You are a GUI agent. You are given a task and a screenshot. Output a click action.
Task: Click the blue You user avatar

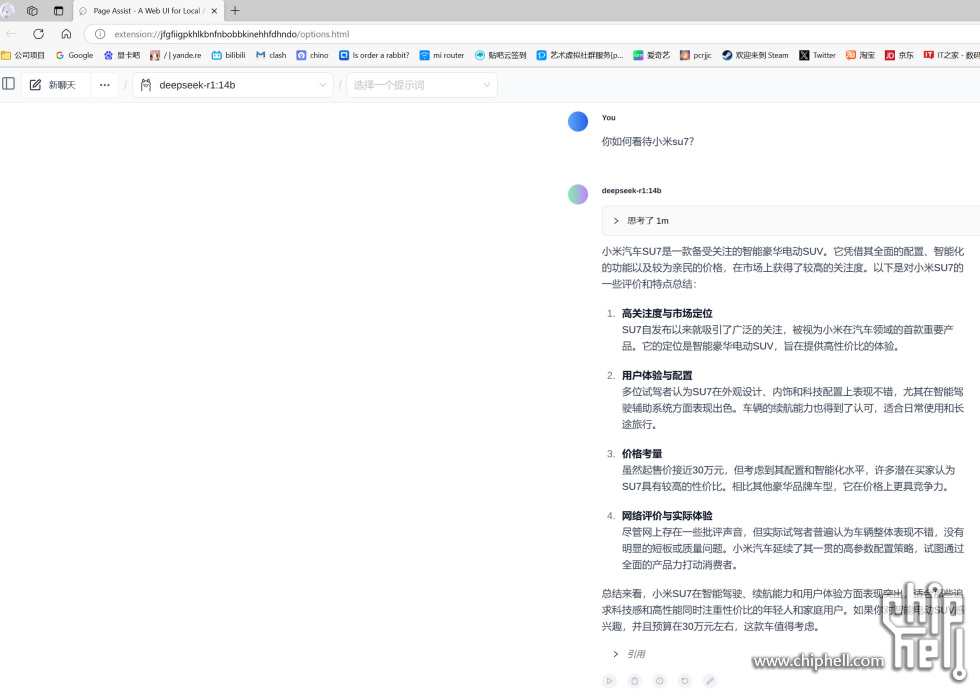[578, 121]
